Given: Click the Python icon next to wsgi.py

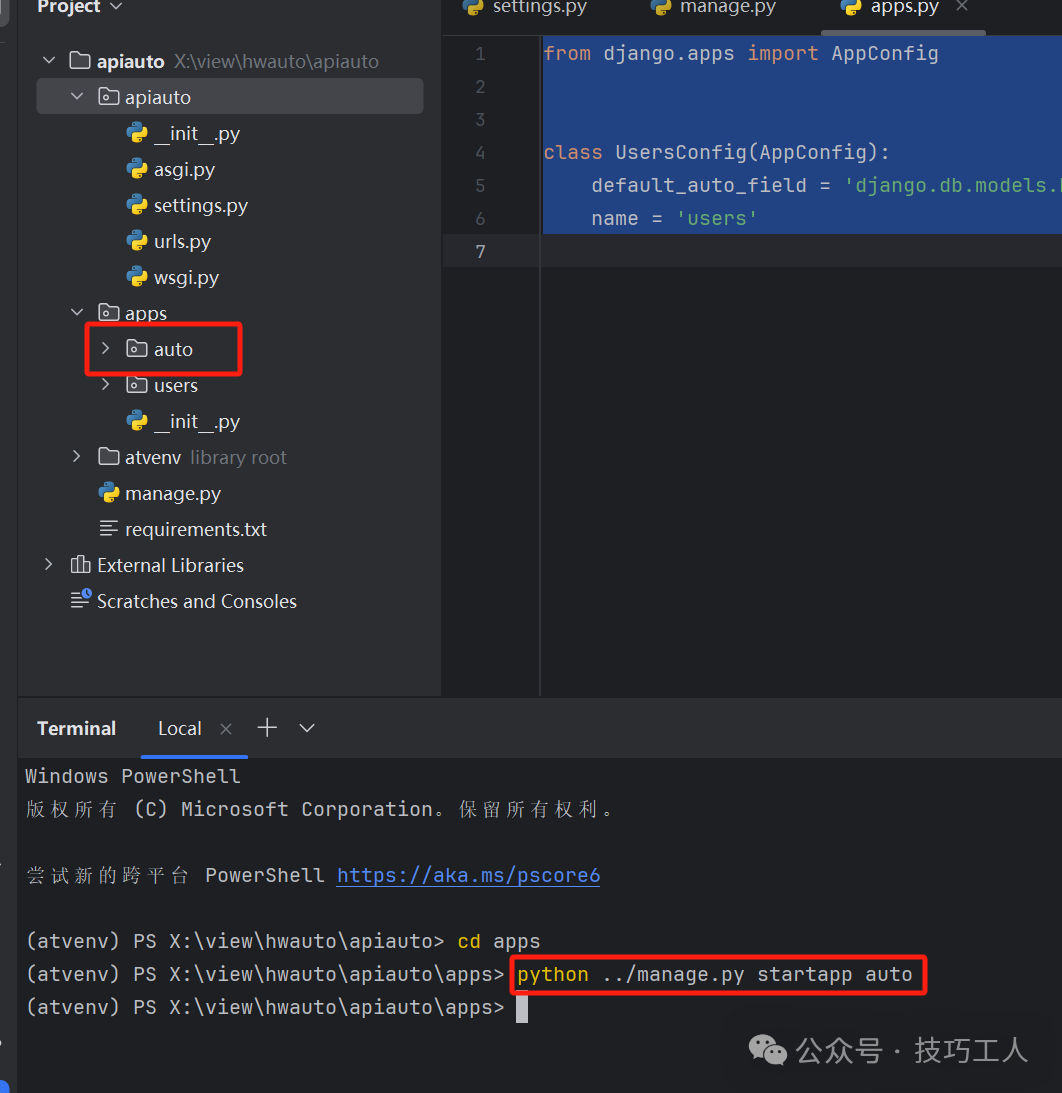Looking at the screenshot, I should tap(137, 277).
